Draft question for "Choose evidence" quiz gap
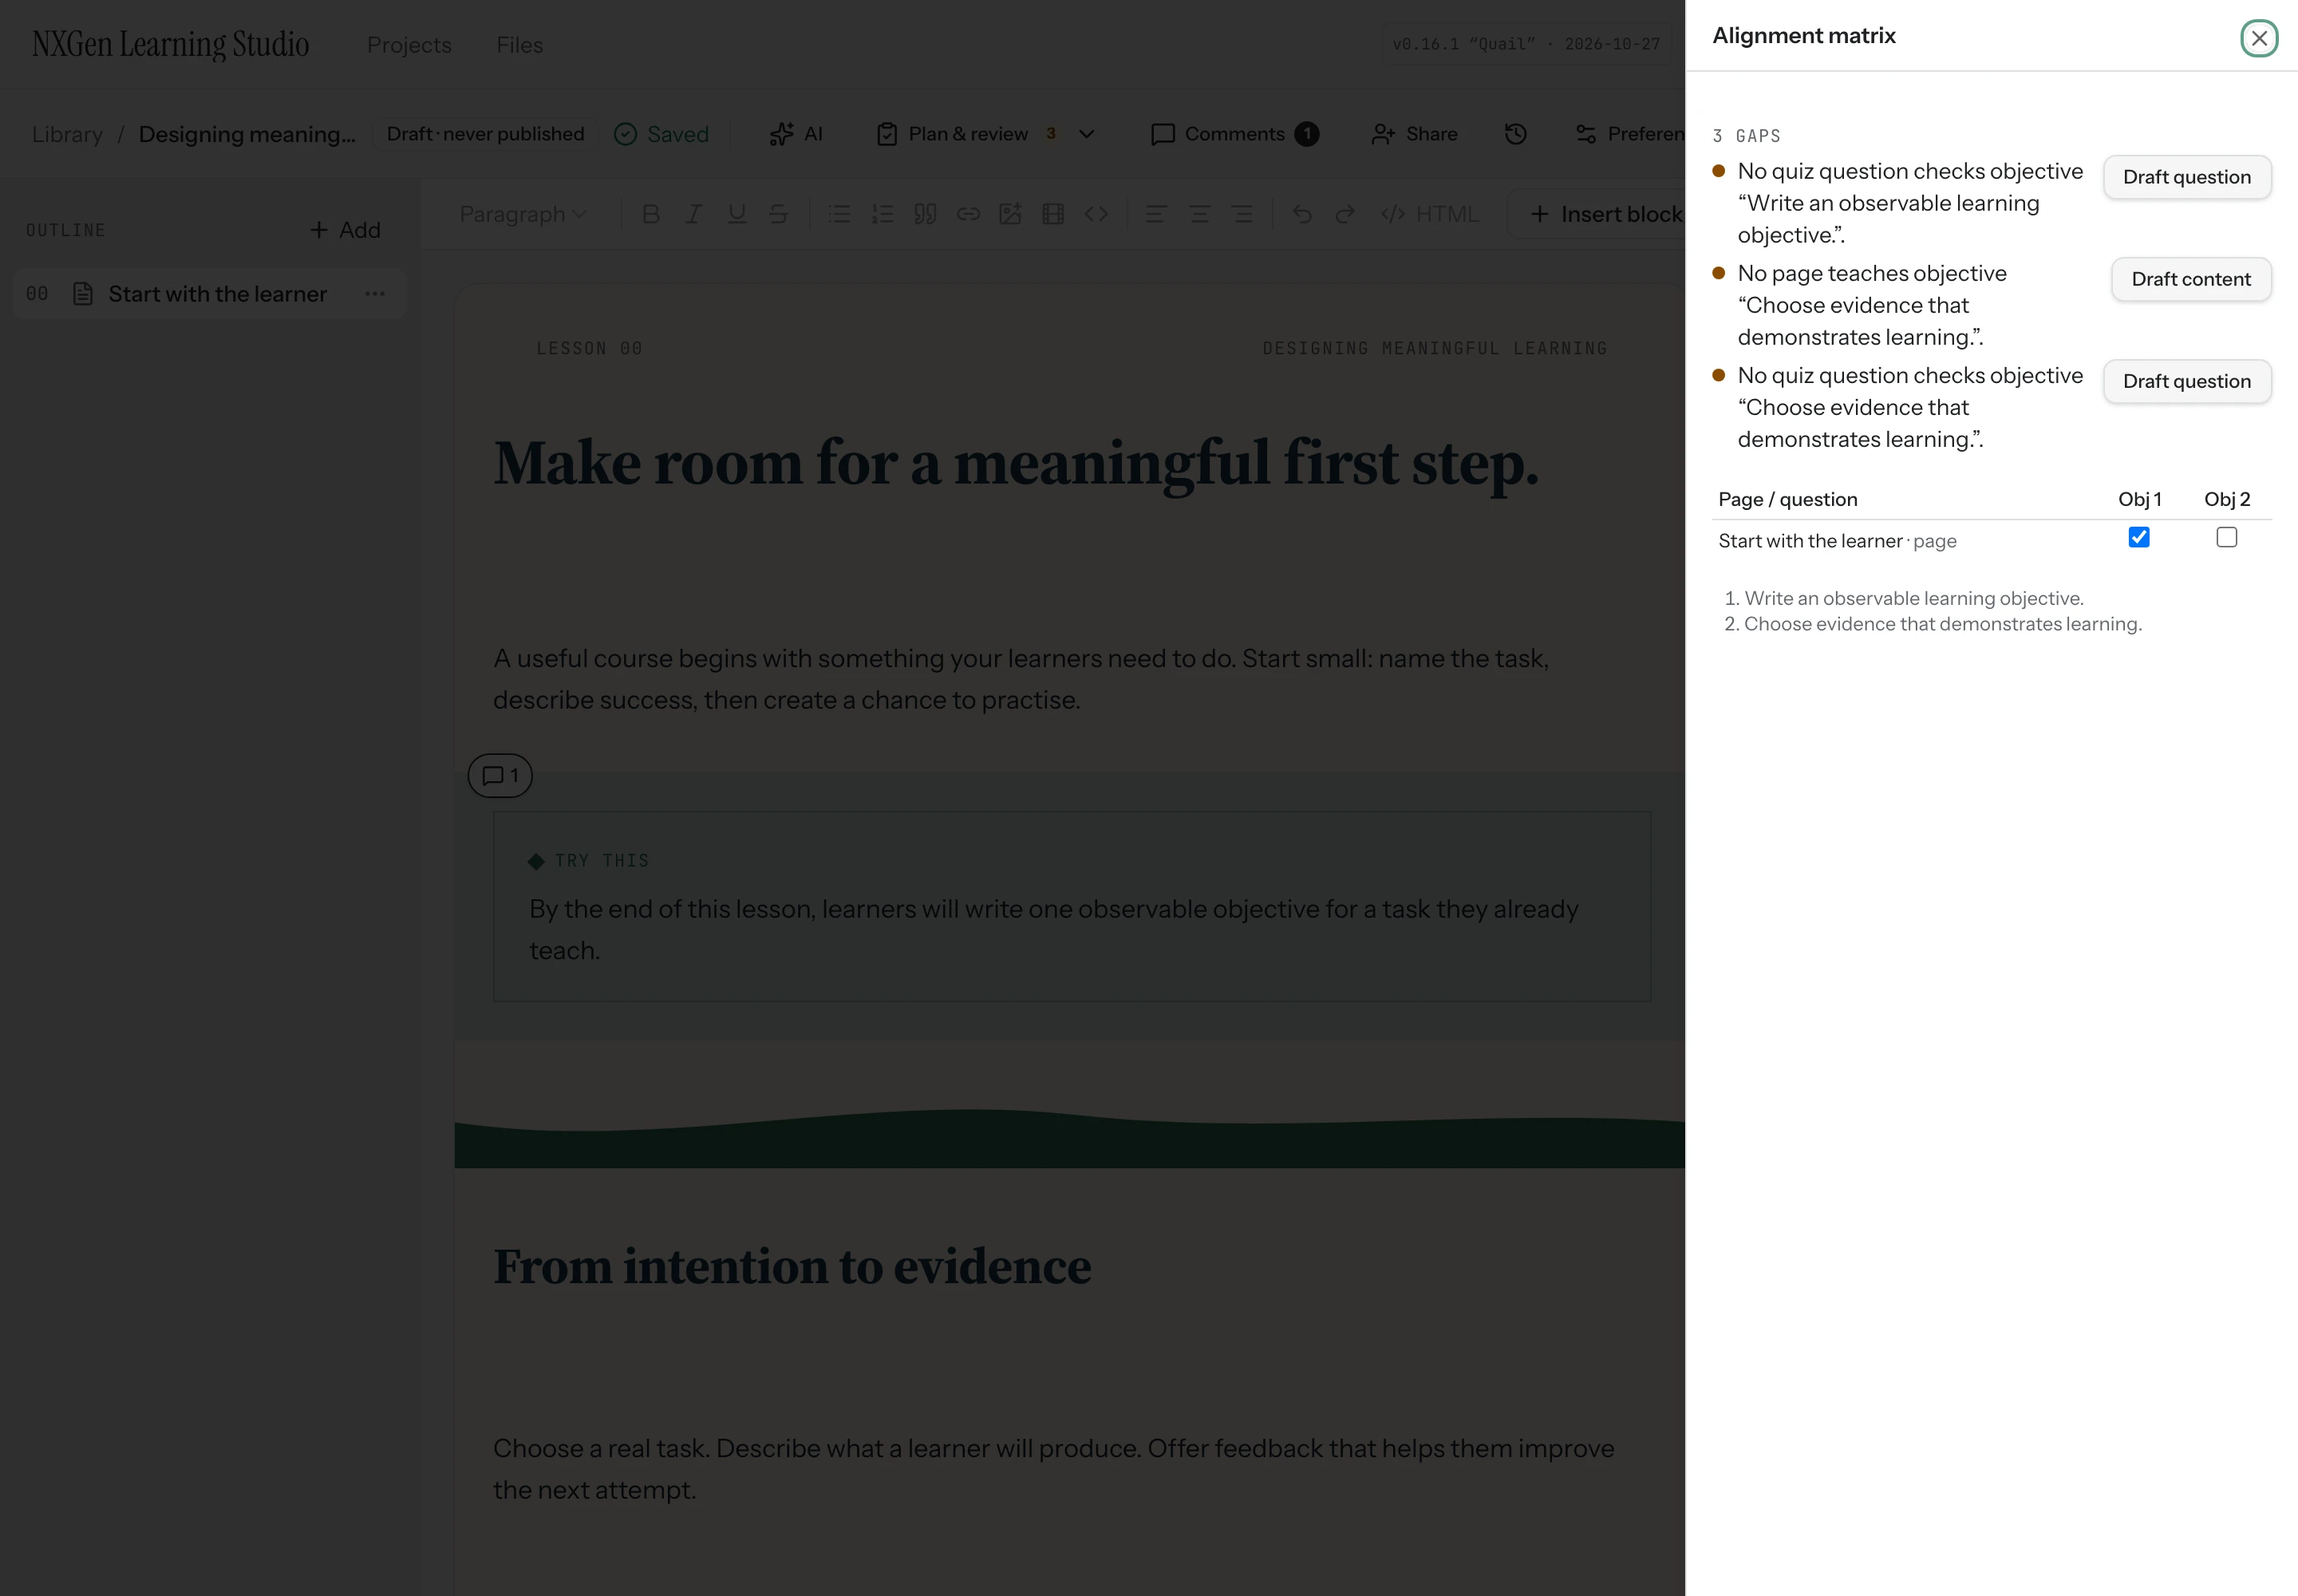Image resolution: width=2298 pixels, height=1596 pixels. [x=2187, y=381]
